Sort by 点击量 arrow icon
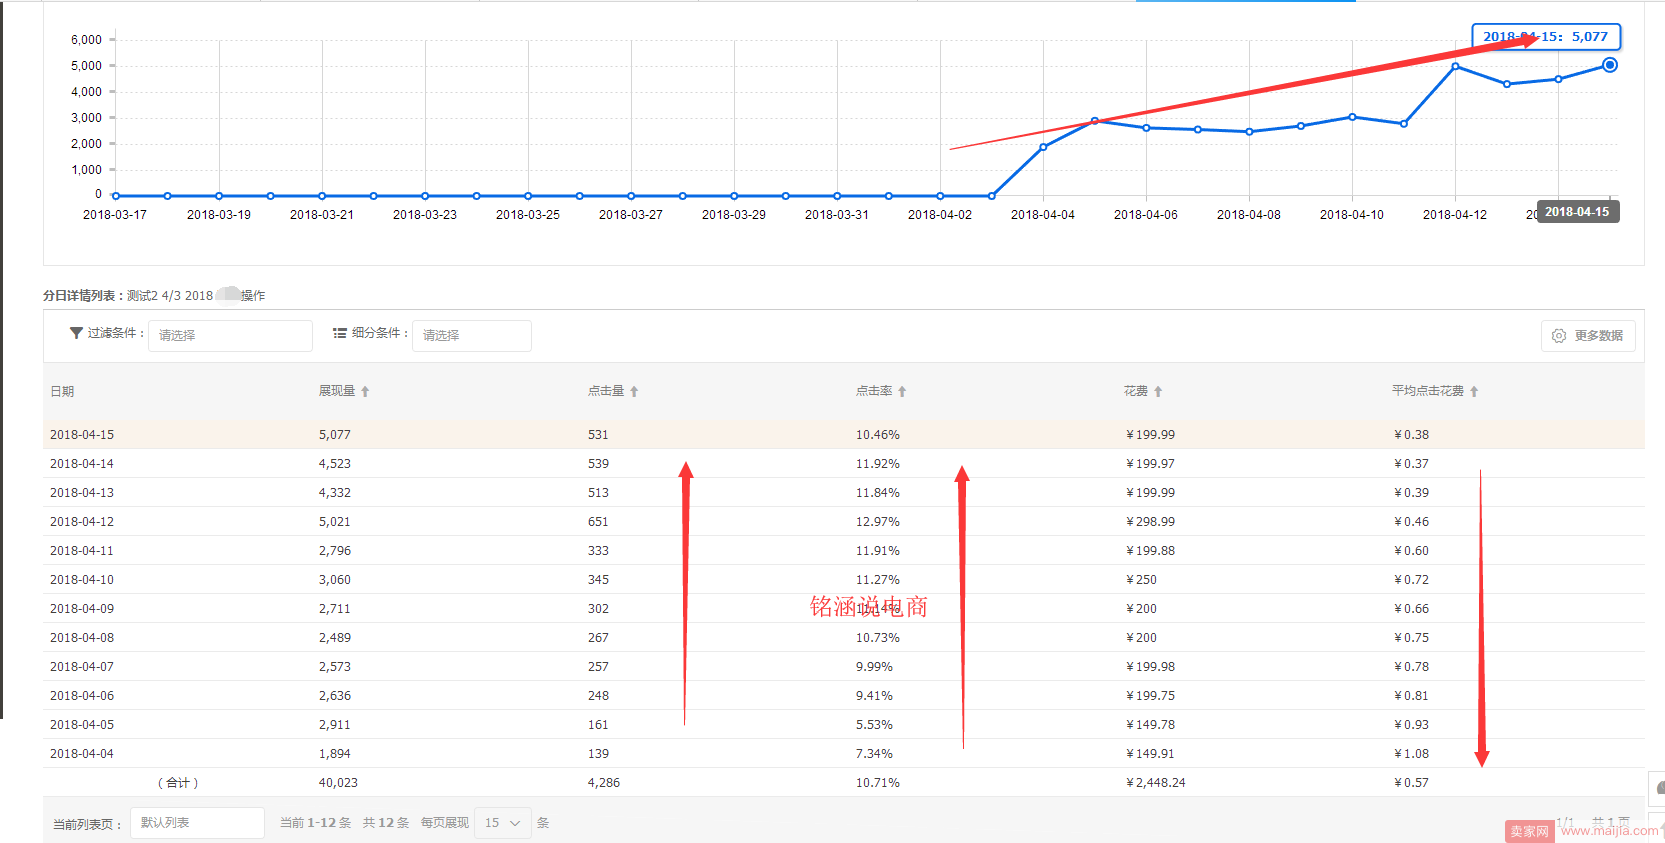This screenshot has width=1665, height=843. 634,392
